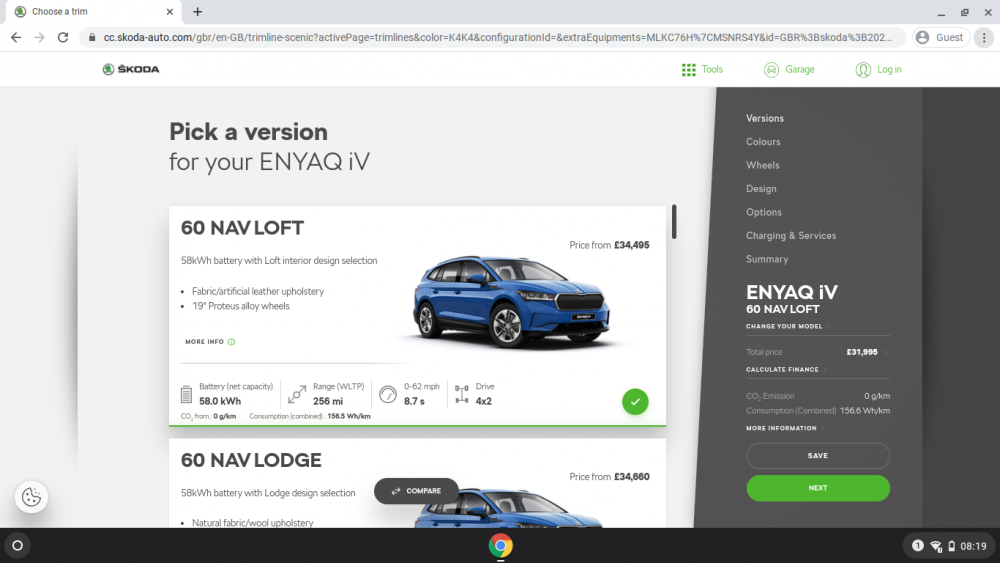Viewport: 1000px width, 563px height.
Task: Open the clock showing 08:19
Action: pyautogui.click(x=973, y=546)
